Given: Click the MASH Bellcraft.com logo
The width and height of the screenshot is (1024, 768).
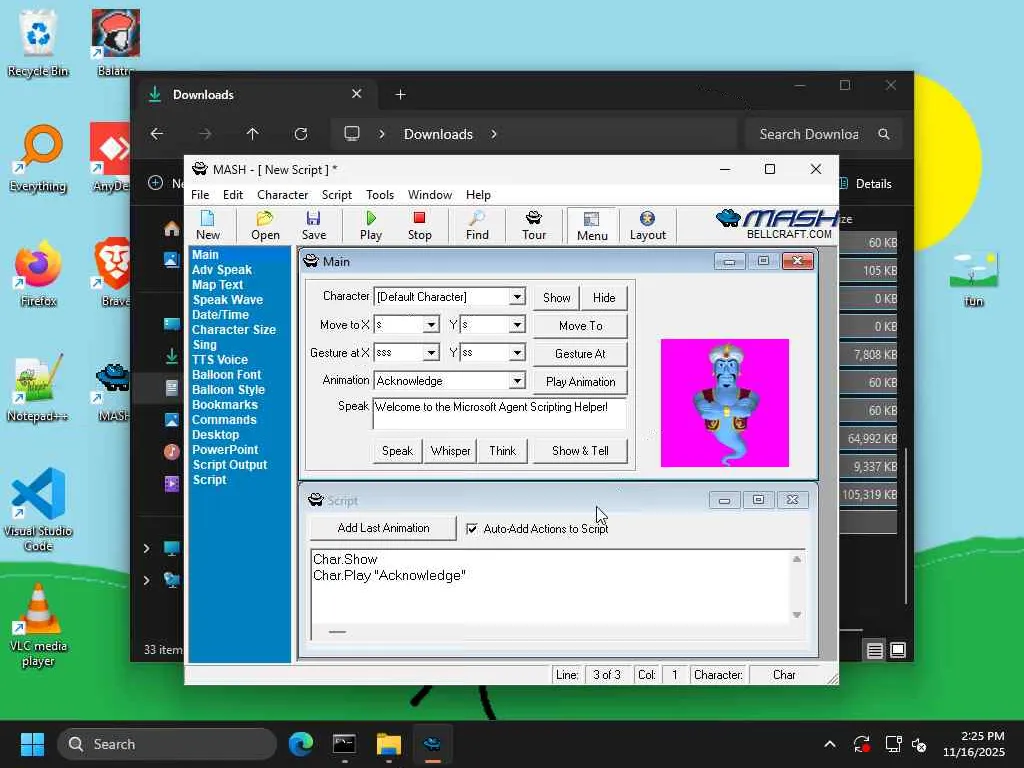Looking at the screenshot, I should (776, 224).
